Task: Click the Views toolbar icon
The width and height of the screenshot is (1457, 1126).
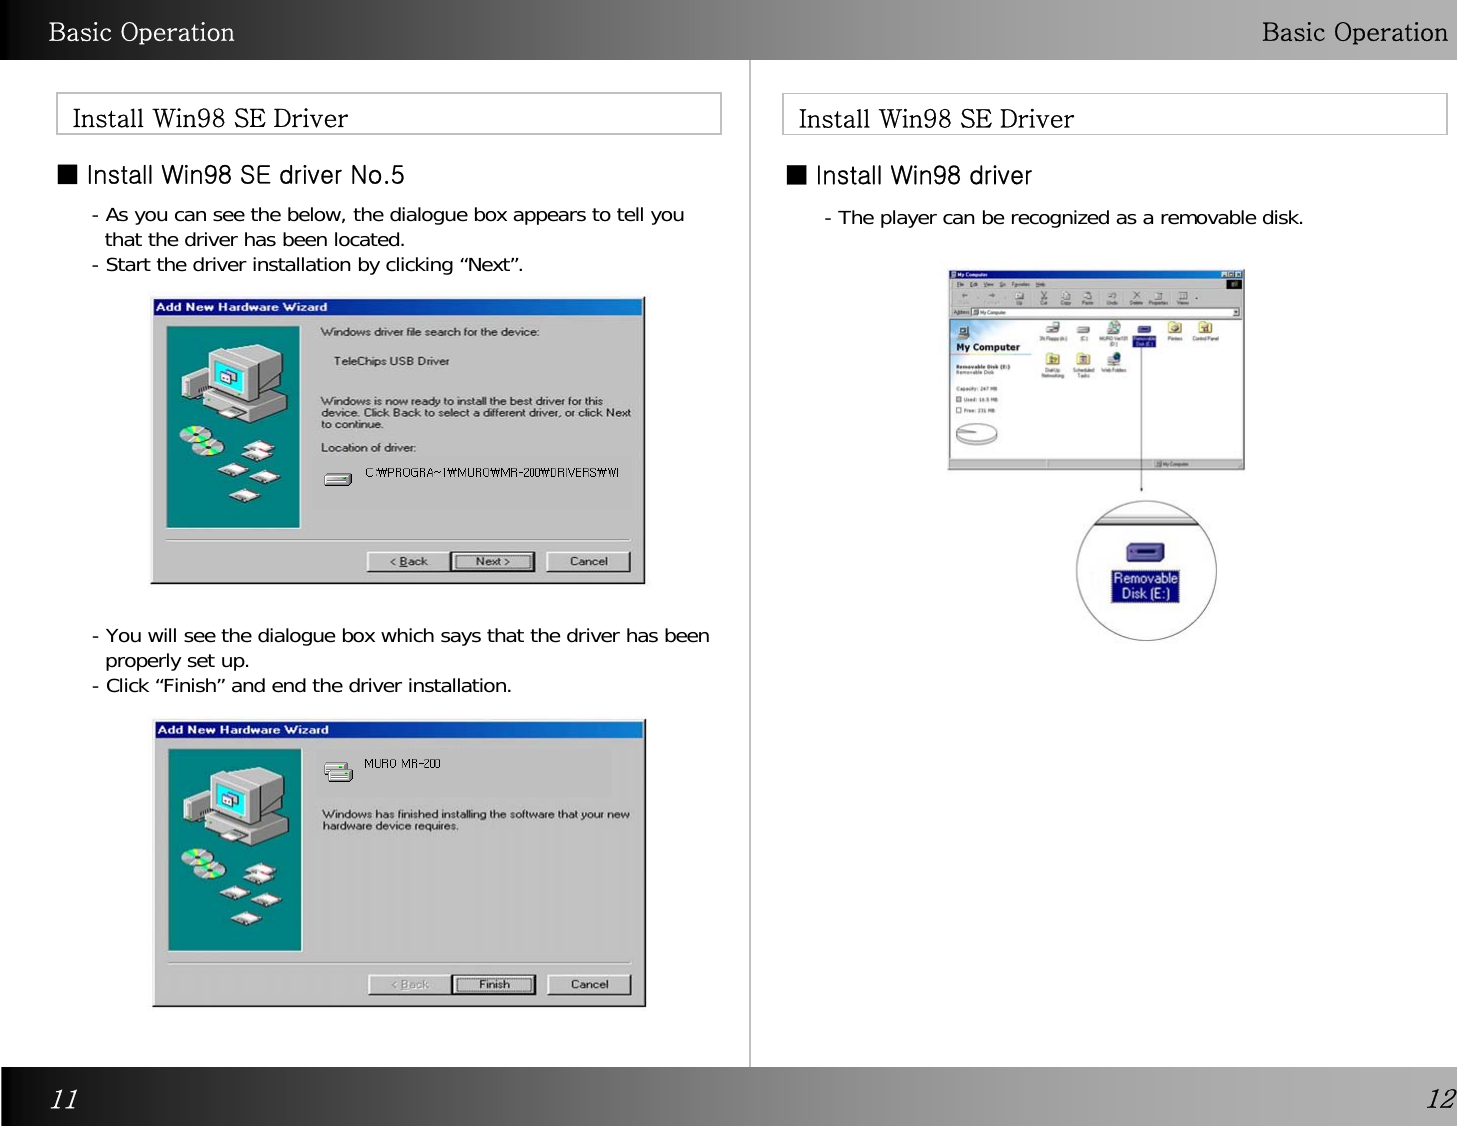Action: click(x=1182, y=297)
